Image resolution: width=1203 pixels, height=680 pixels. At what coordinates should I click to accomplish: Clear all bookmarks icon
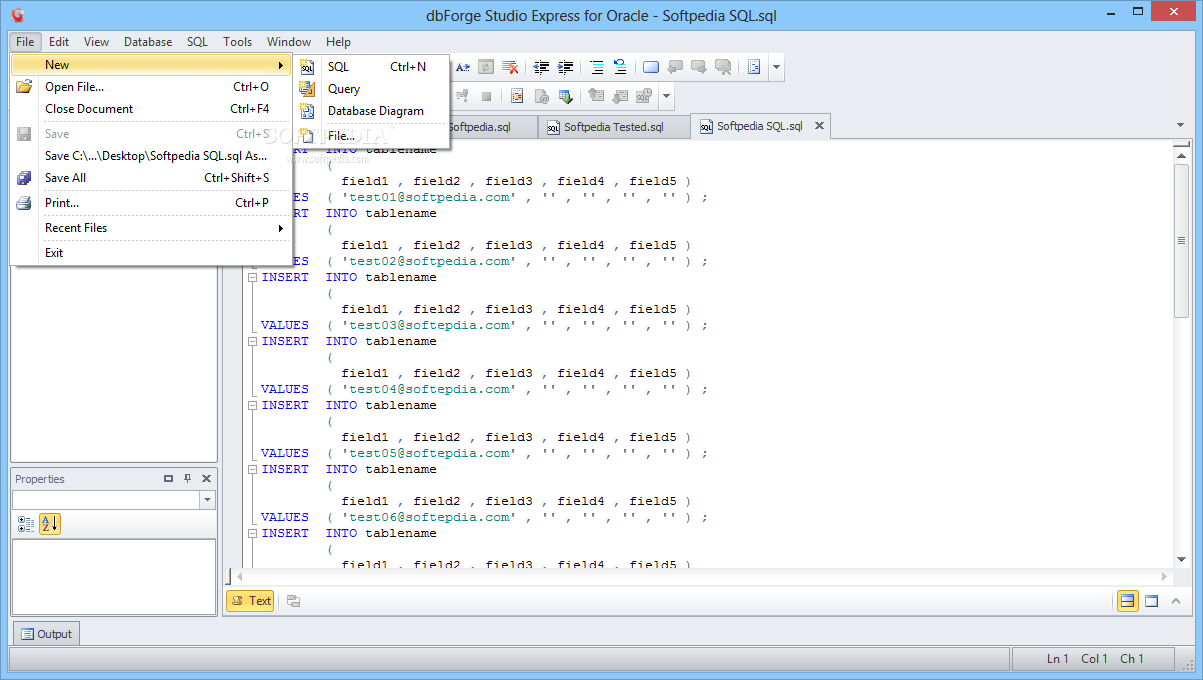pos(722,67)
